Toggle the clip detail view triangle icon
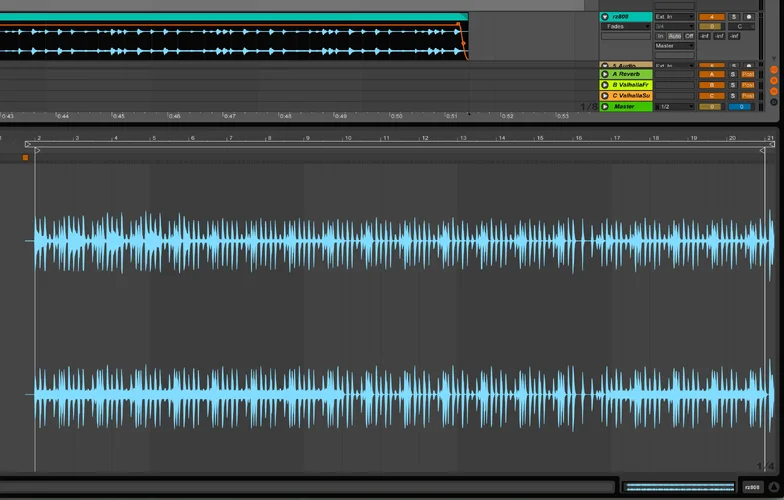This screenshot has height=500, width=784. [773, 486]
